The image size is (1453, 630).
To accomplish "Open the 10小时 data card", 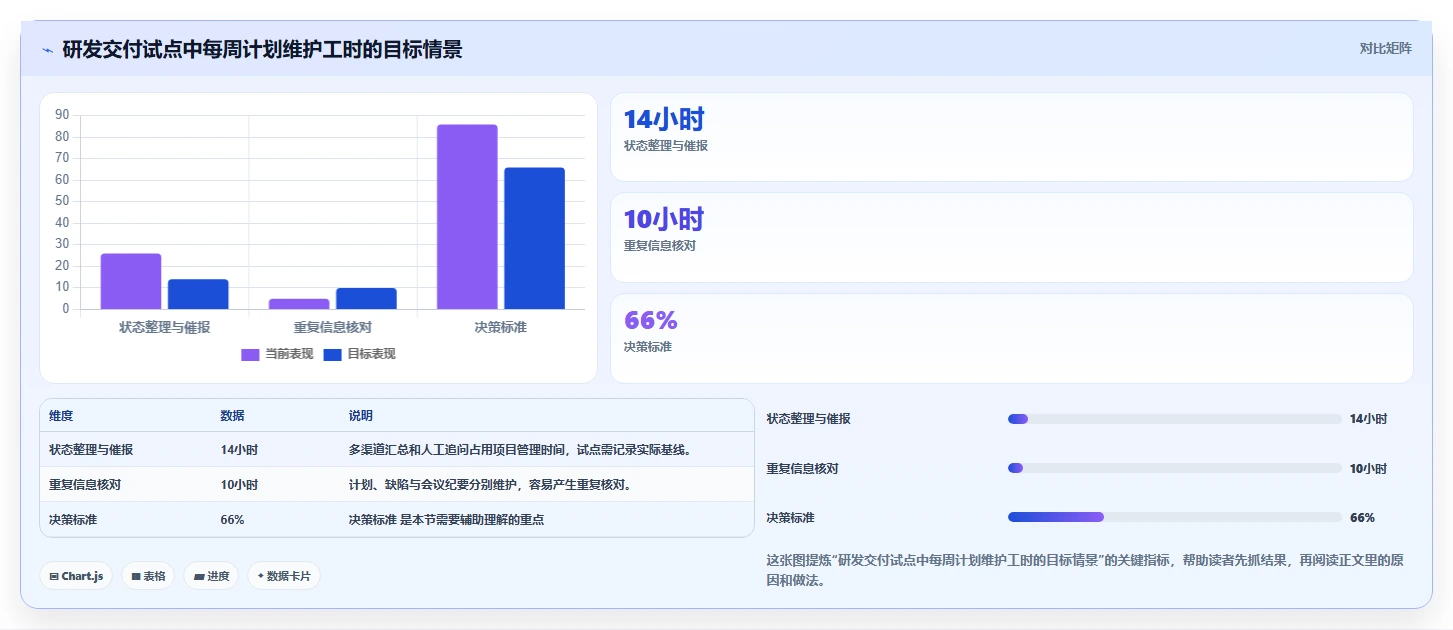I will [x=1011, y=238].
